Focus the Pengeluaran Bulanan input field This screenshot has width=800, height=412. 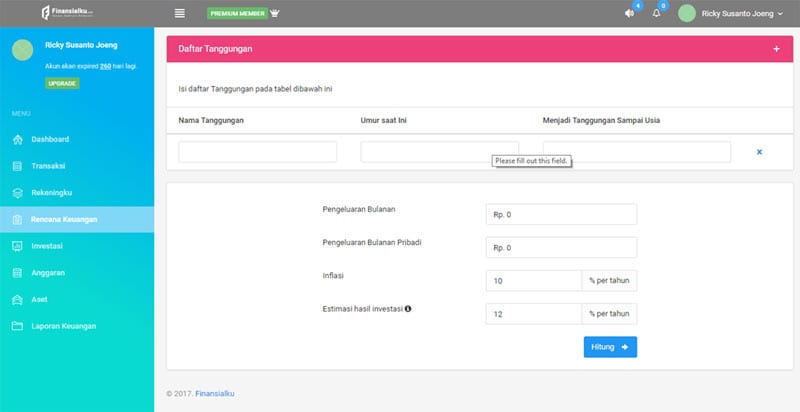click(560, 214)
